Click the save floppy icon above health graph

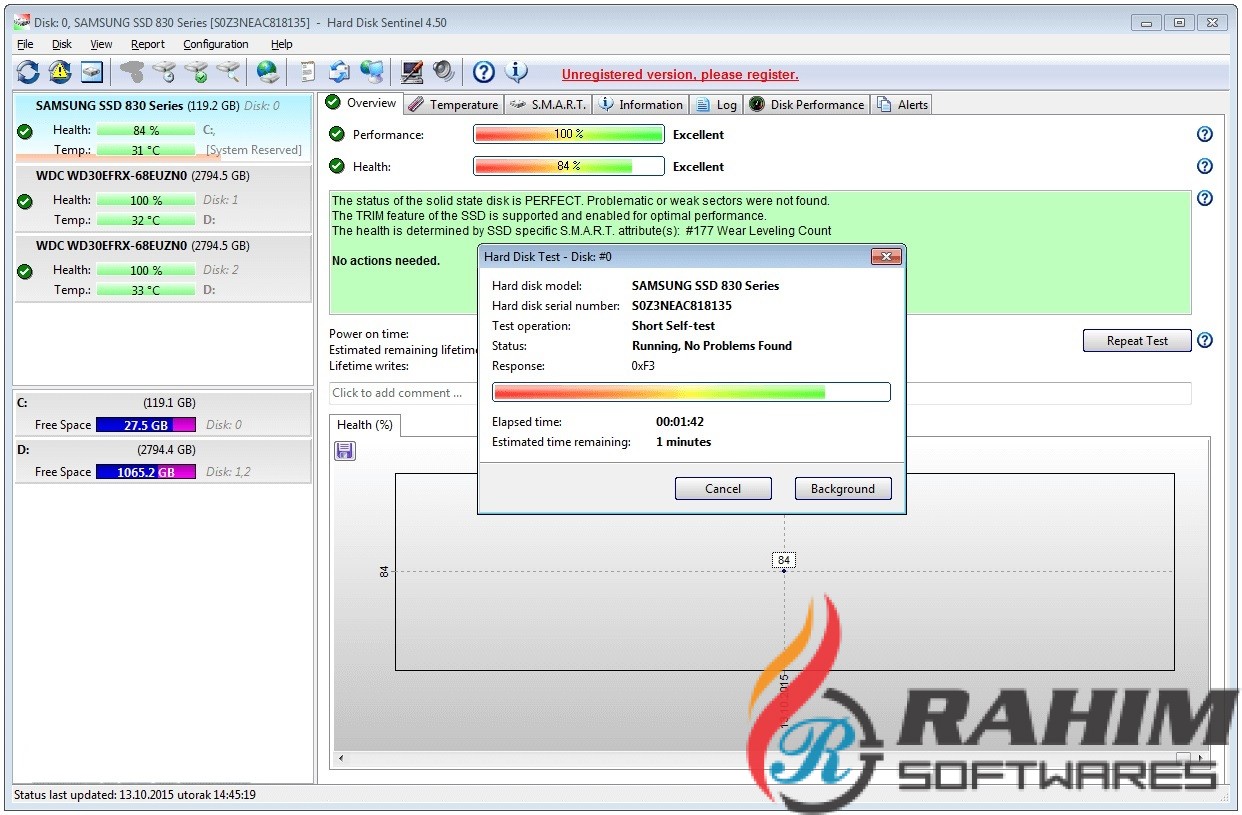[x=344, y=451]
